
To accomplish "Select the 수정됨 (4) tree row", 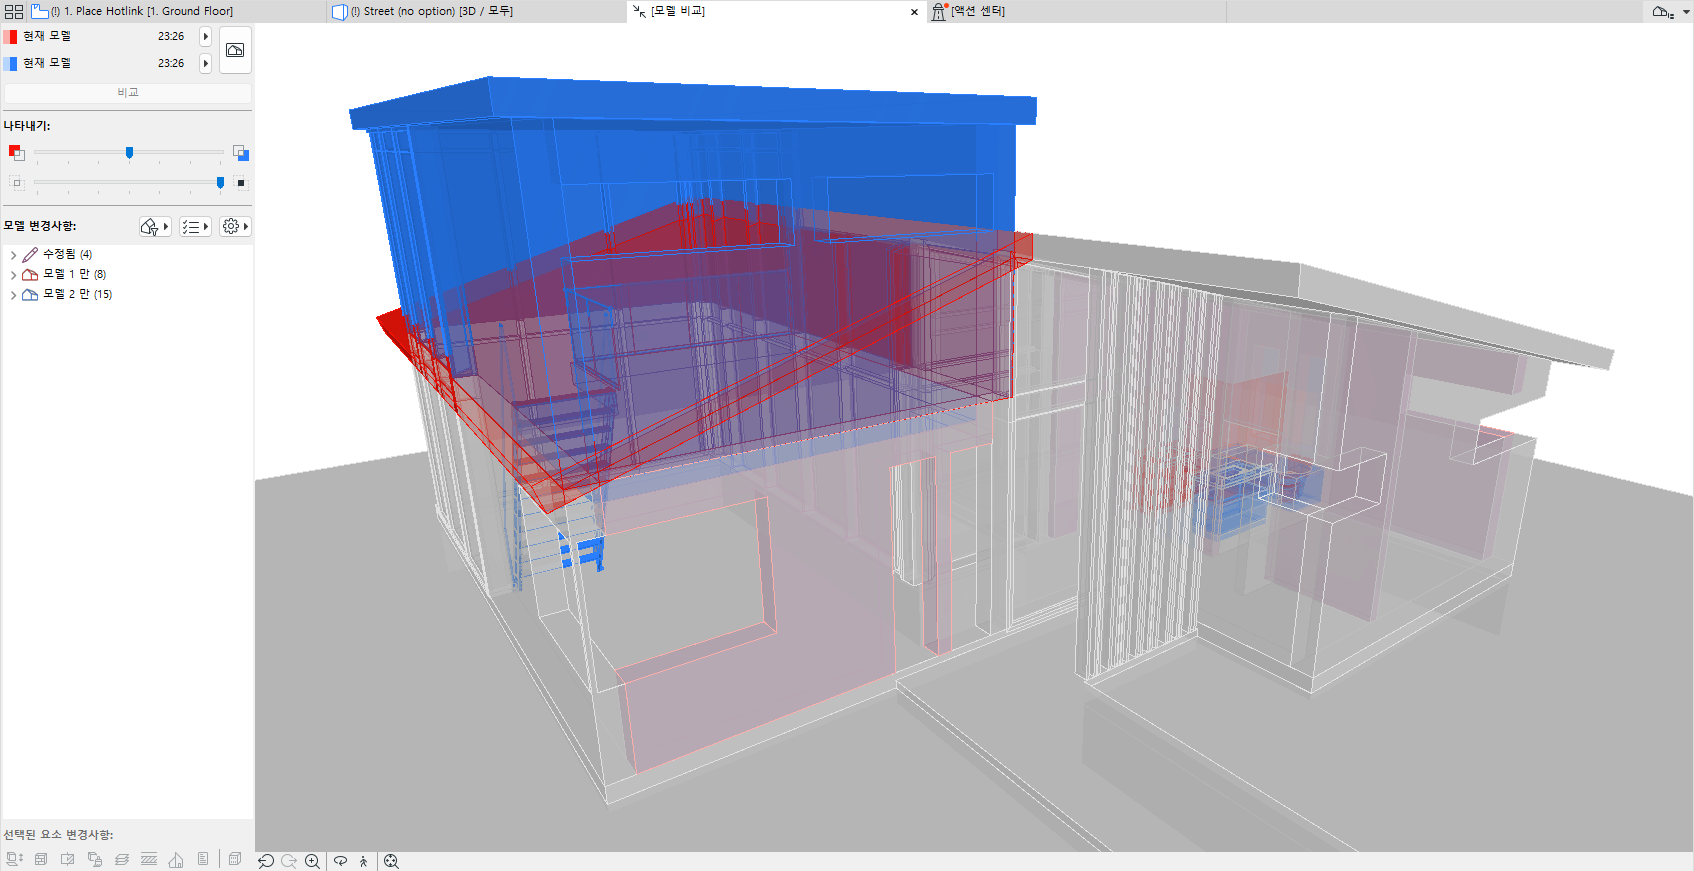I will tap(127, 255).
